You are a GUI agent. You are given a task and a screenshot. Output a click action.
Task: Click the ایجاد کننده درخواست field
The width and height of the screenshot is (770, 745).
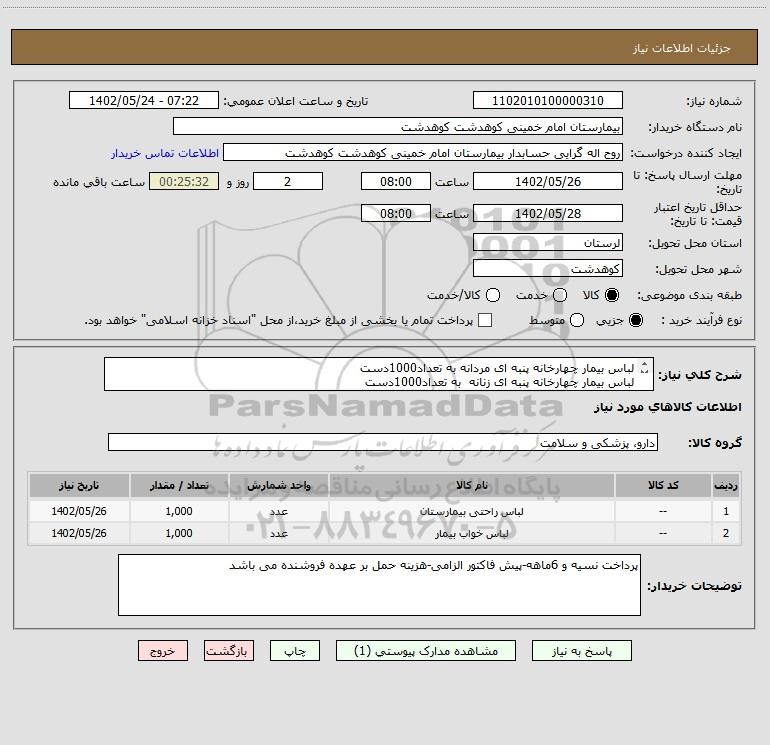click(x=423, y=153)
